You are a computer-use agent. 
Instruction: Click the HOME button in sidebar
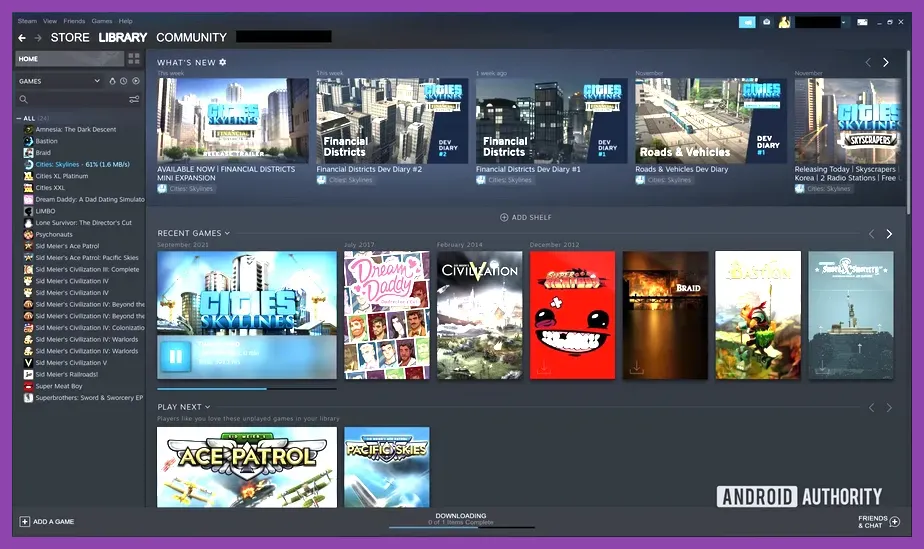click(x=69, y=58)
